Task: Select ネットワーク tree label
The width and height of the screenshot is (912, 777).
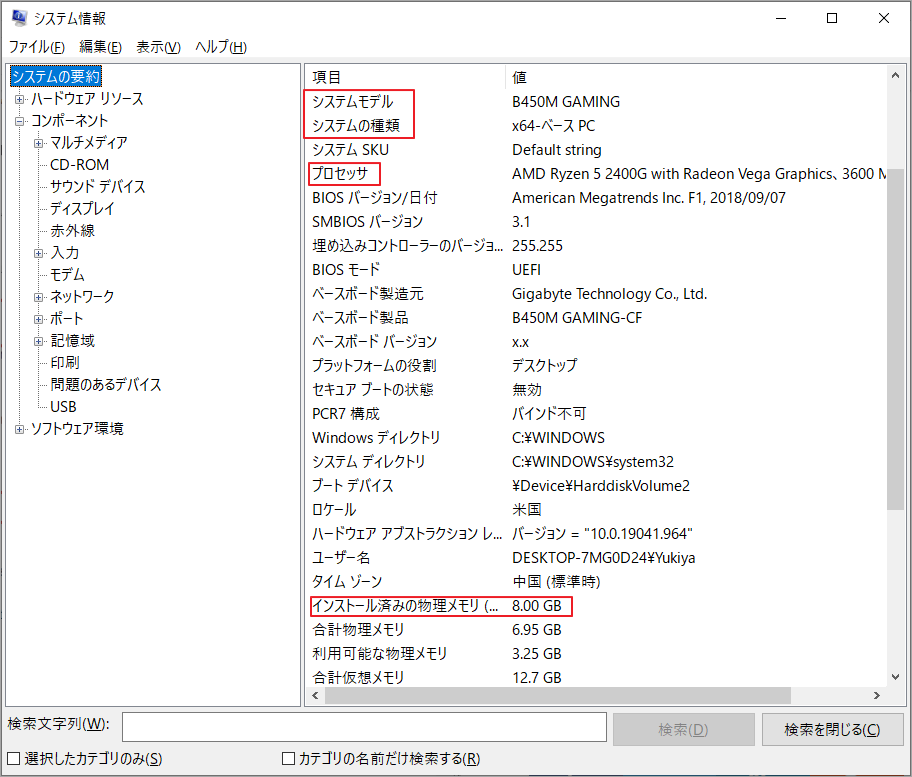Action: (x=82, y=297)
